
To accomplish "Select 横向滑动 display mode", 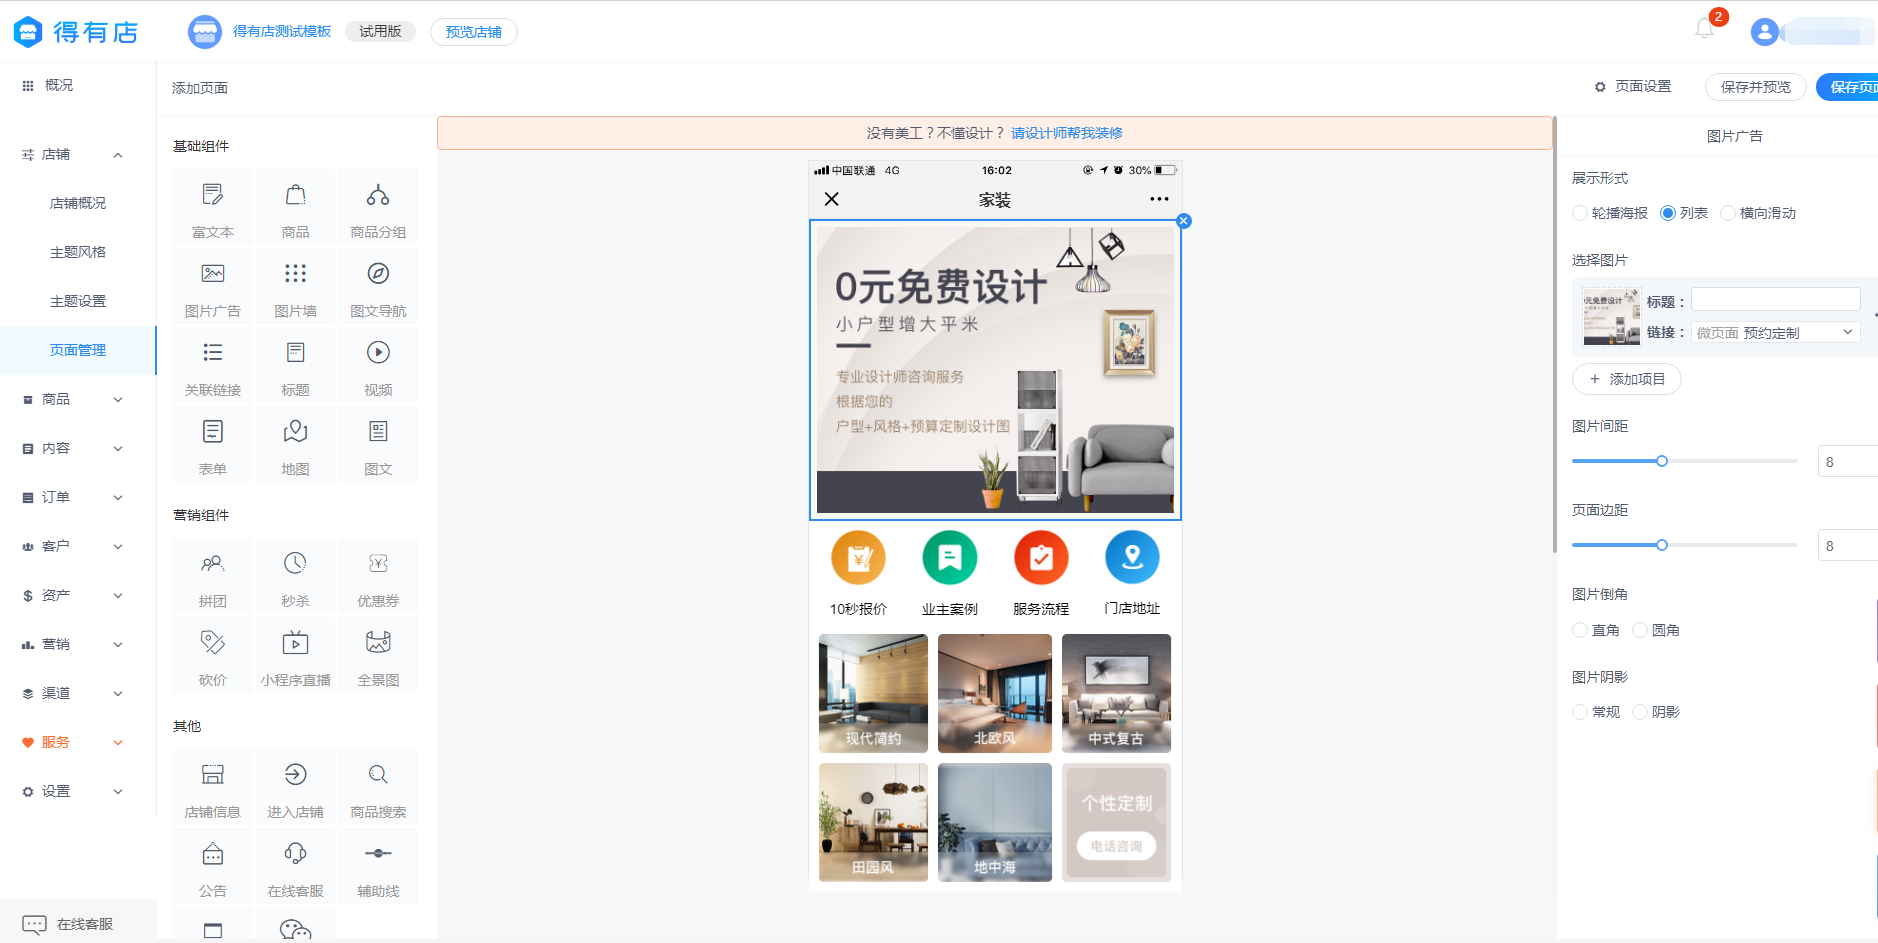I will coord(1758,213).
